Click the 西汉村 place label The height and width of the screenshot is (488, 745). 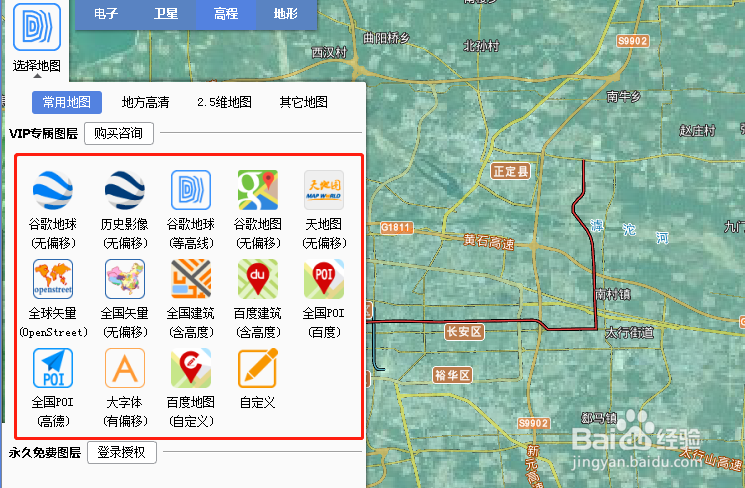coord(329,52)
